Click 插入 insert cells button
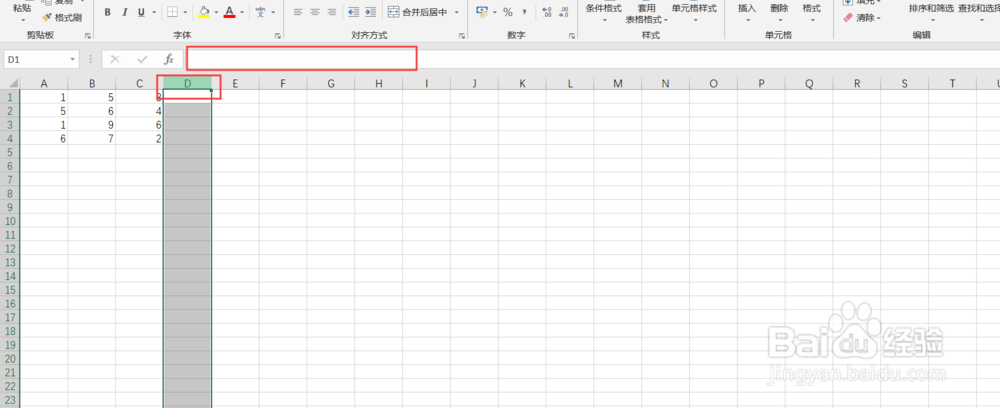 coord(747,13)
